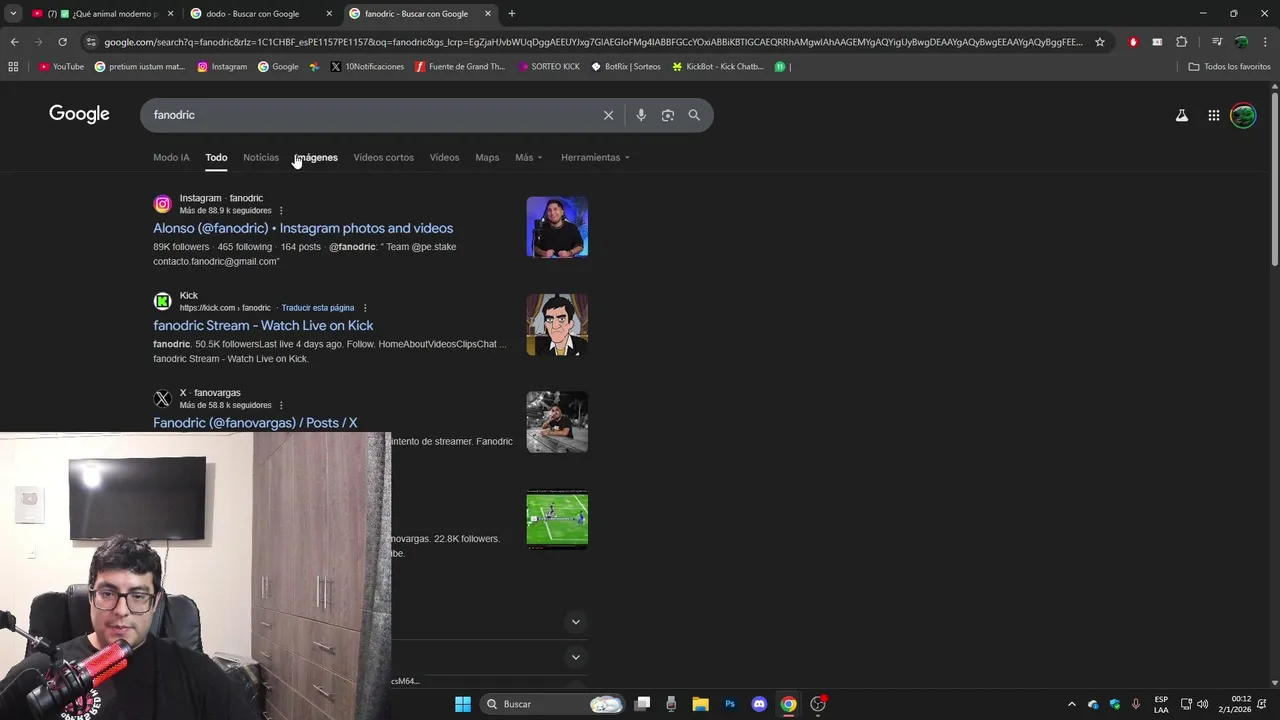Open the 10Notificaciones bookmark

click(366, 67)
